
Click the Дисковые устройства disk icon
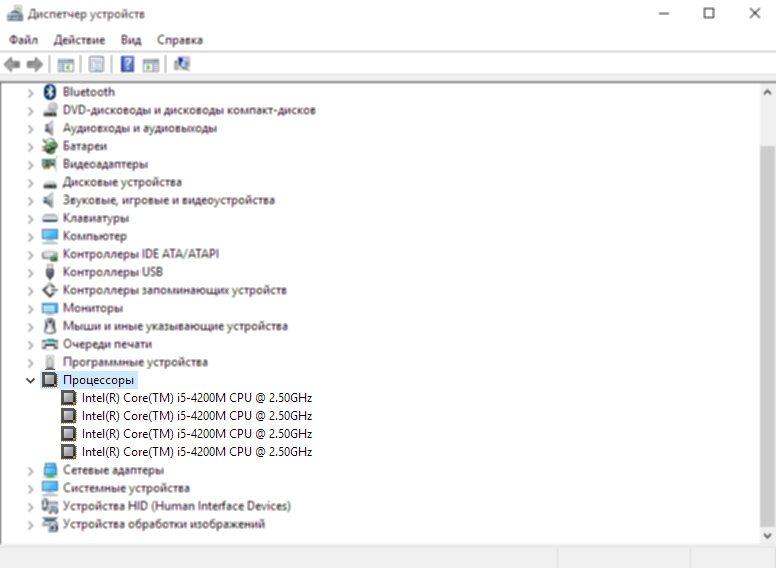(49, 183)
